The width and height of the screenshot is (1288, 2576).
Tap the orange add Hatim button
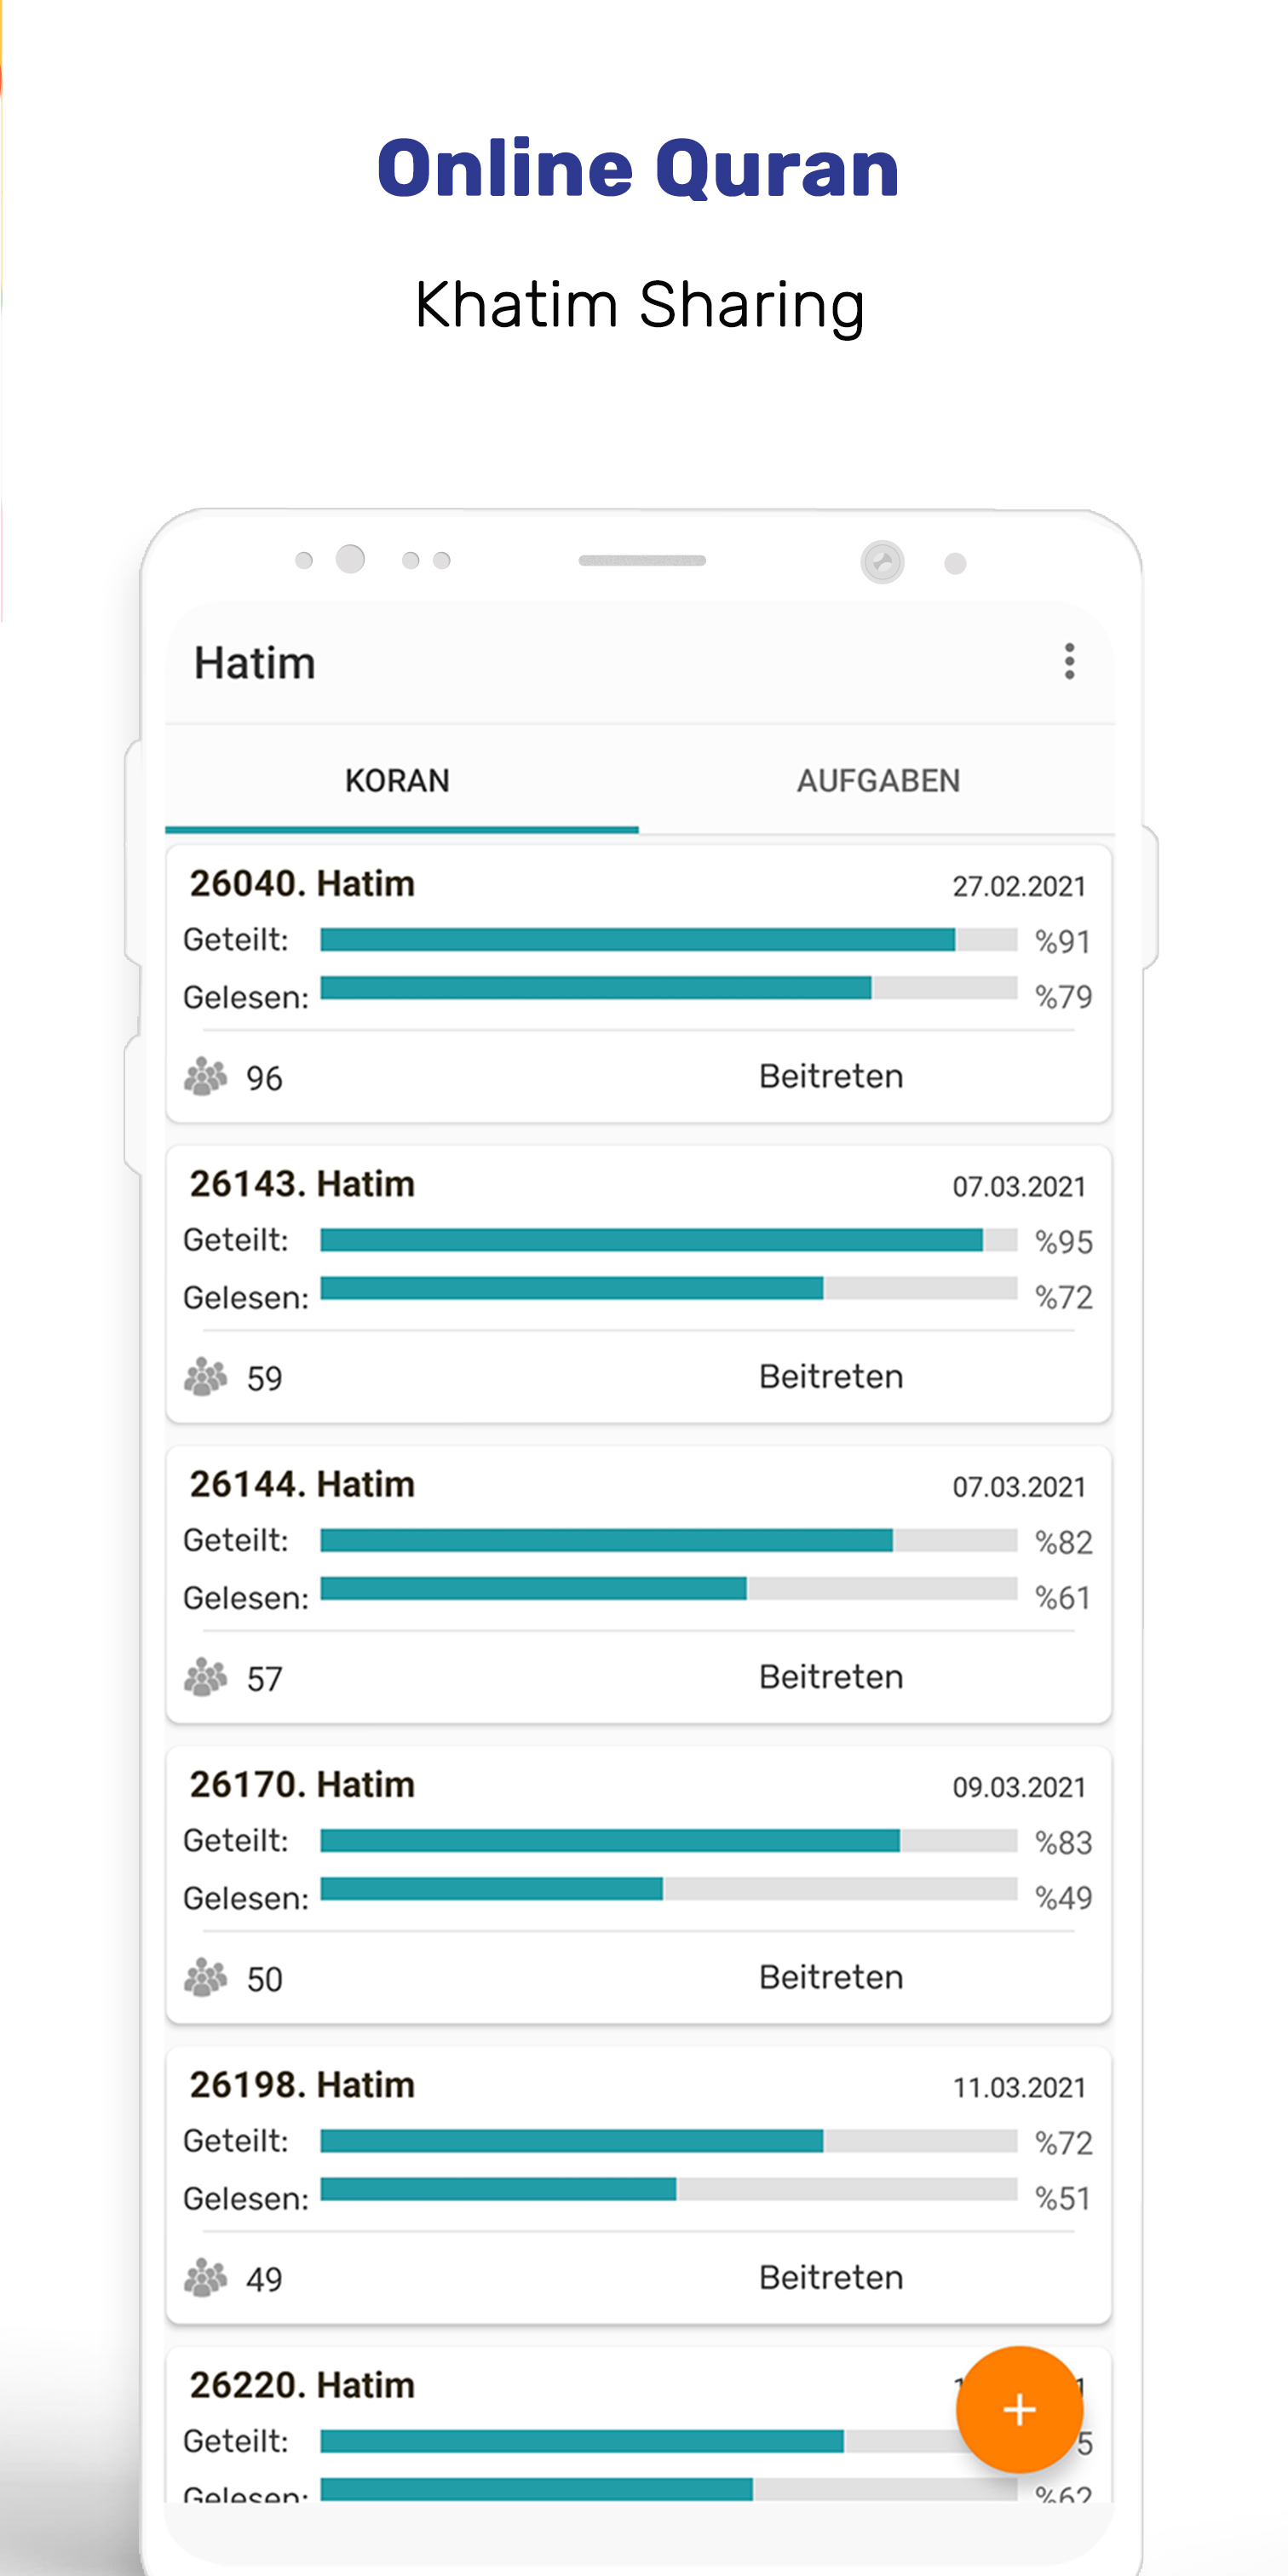(1019, 2410)
